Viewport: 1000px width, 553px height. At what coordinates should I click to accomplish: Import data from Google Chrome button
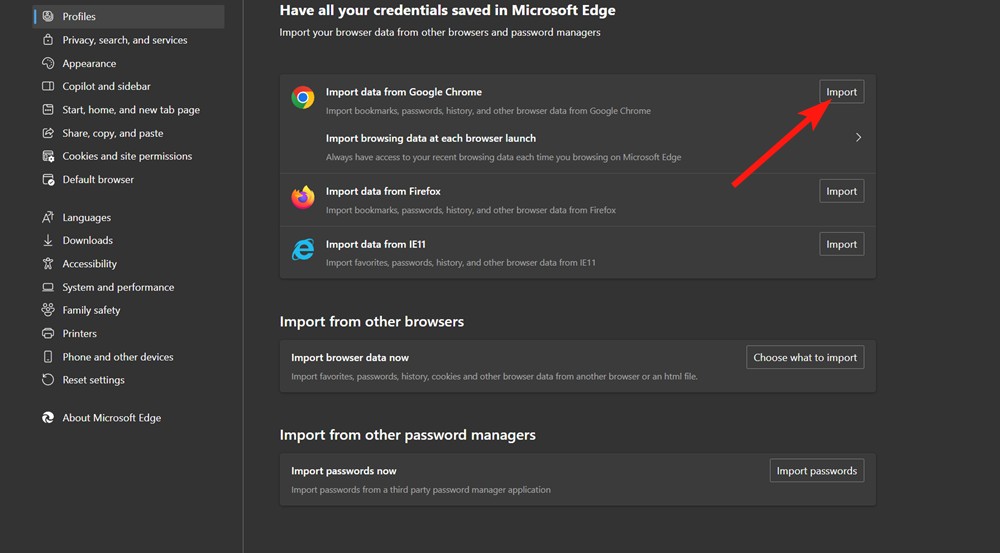coord(841,92)
